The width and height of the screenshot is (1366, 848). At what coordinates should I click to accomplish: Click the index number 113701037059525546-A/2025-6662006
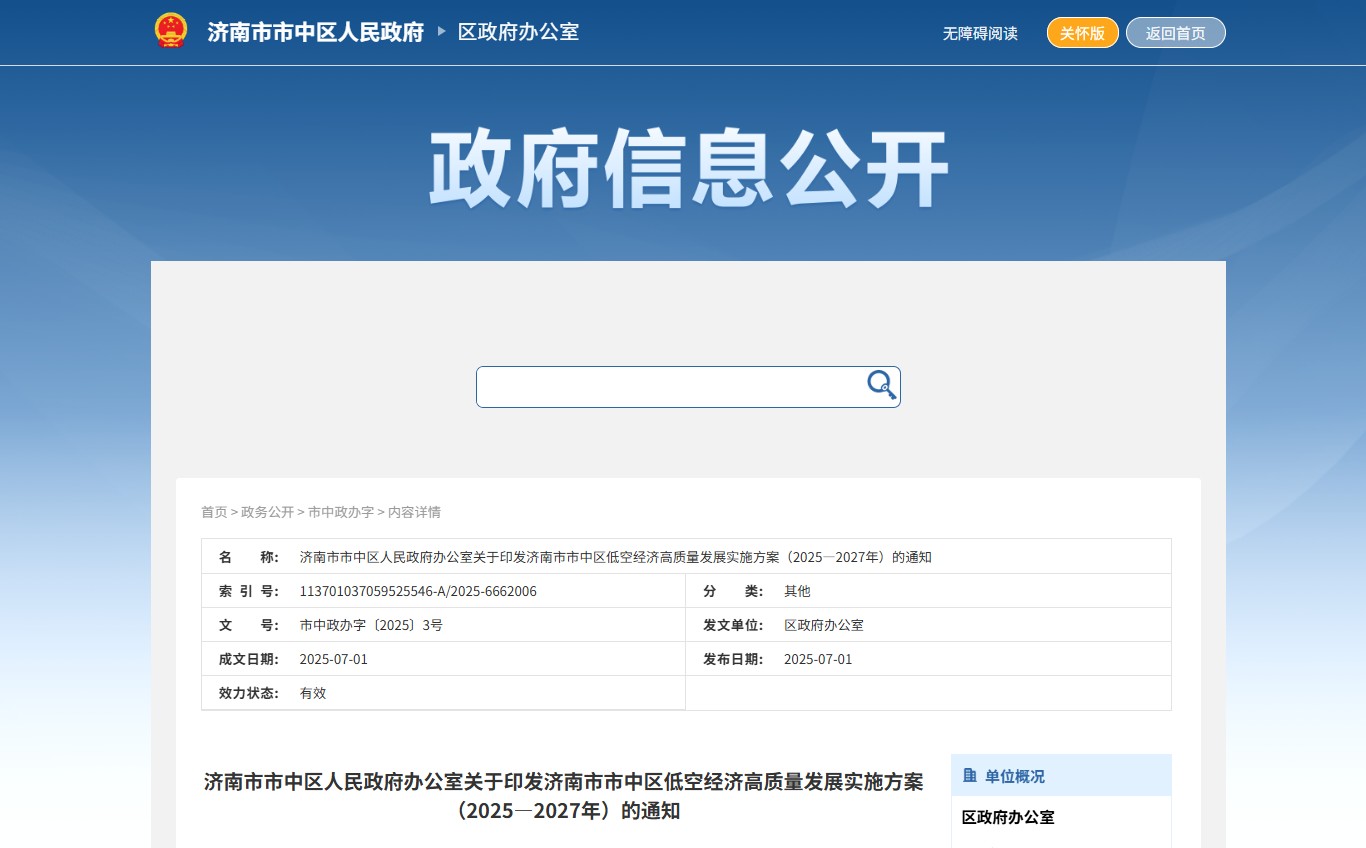(x=418, y=591)
